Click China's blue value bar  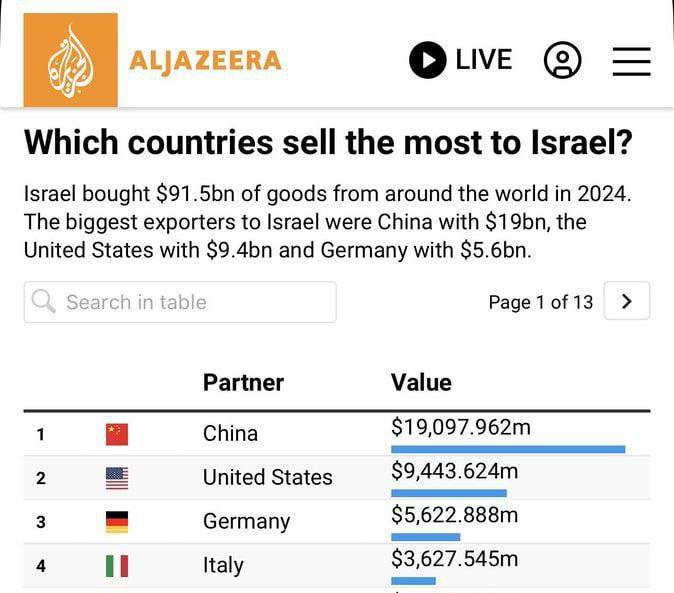[508, 449]
